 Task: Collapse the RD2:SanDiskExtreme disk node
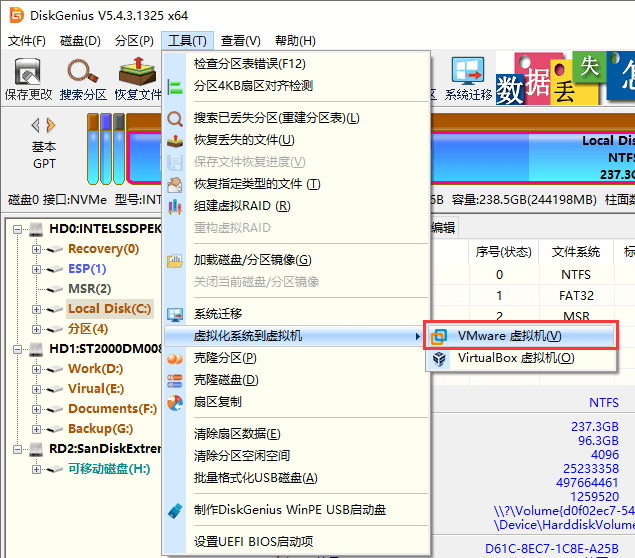tap(17, 449)
